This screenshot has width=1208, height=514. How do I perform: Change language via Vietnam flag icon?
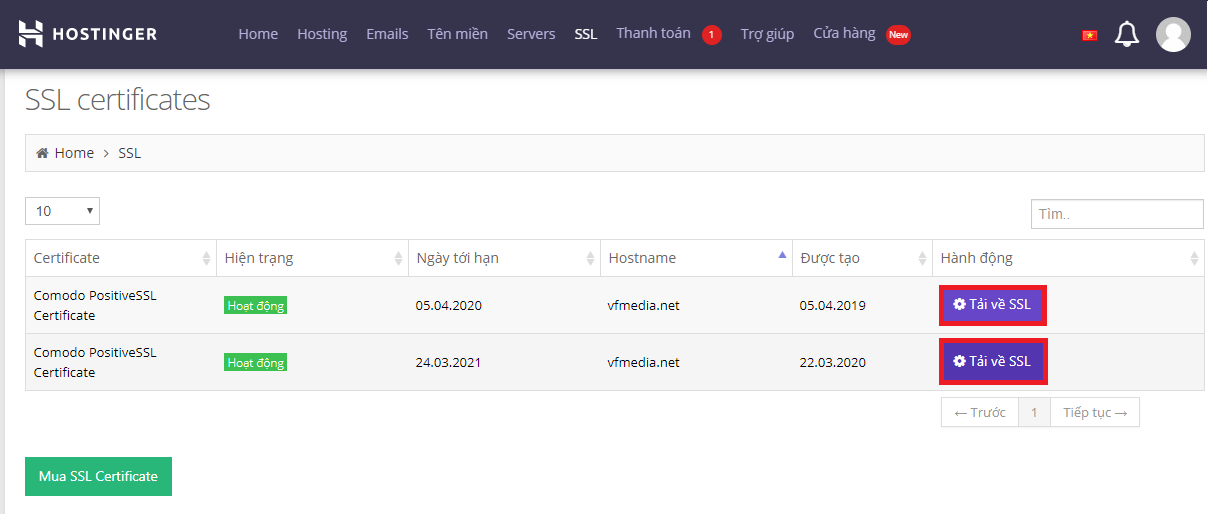pyautogui.click(x=1089, y=35)
